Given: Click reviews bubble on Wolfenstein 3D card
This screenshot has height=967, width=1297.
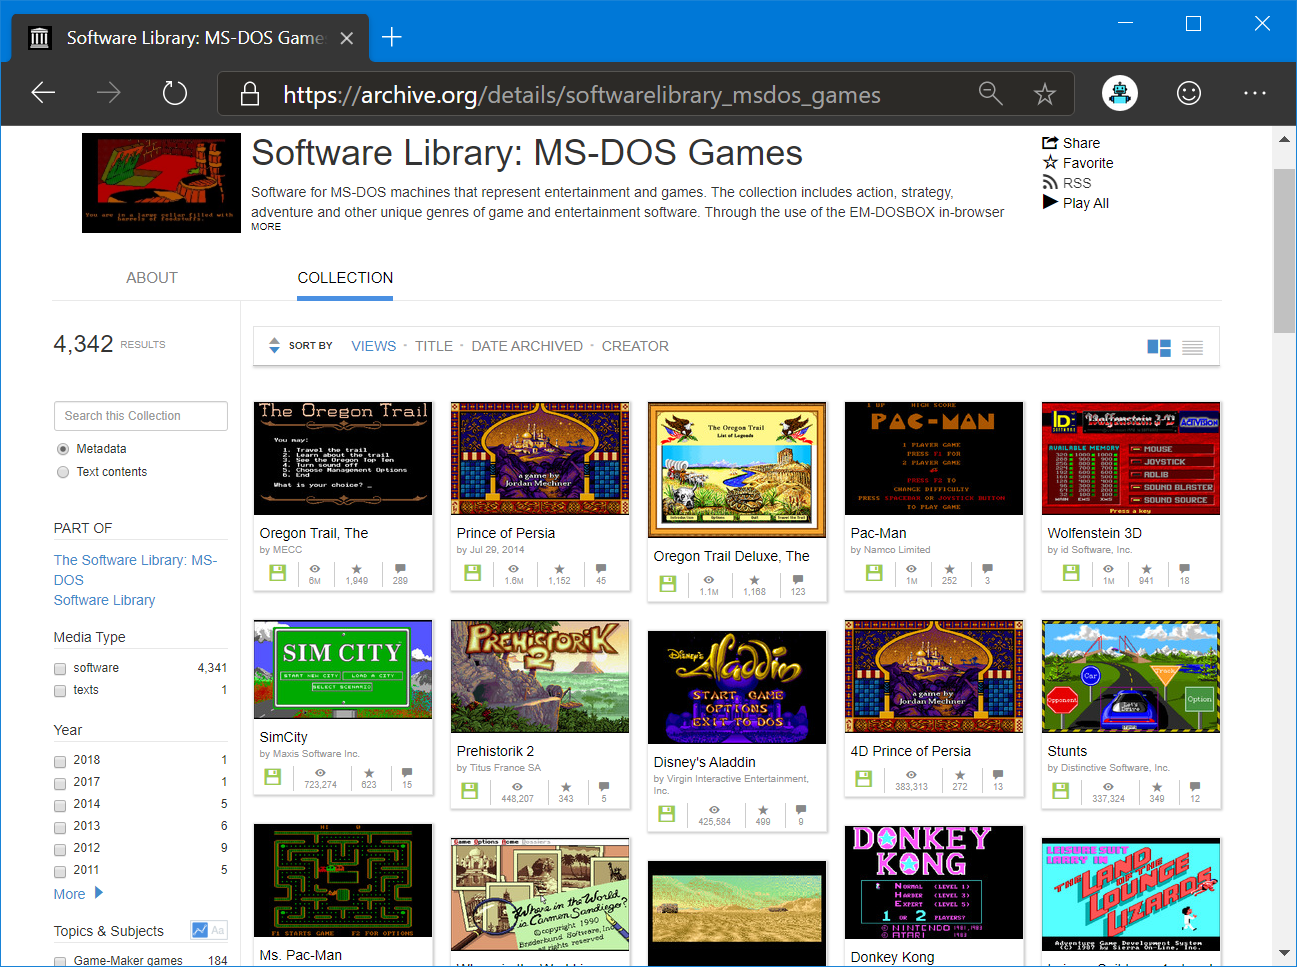Looking at the screenshot, I should (1185, 569).
